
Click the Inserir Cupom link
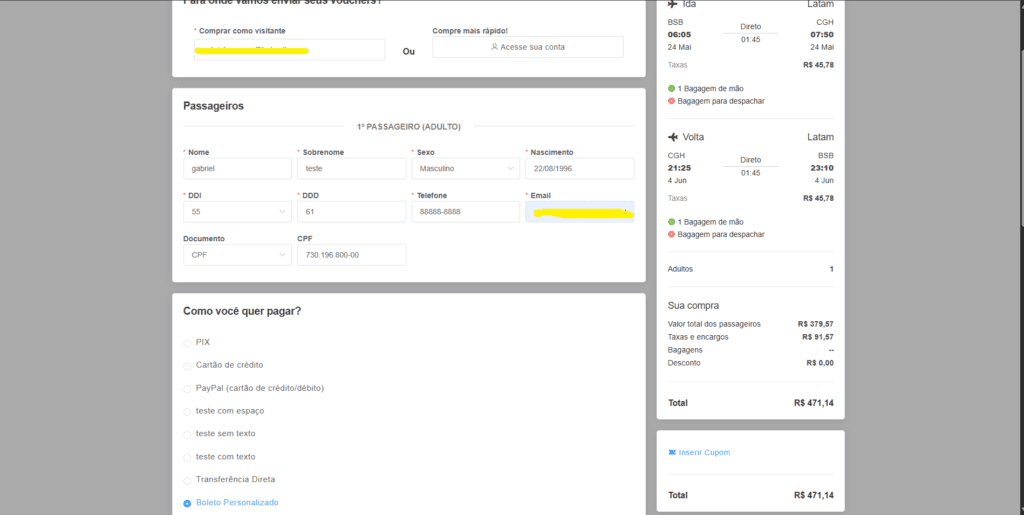tap(704, 453)
